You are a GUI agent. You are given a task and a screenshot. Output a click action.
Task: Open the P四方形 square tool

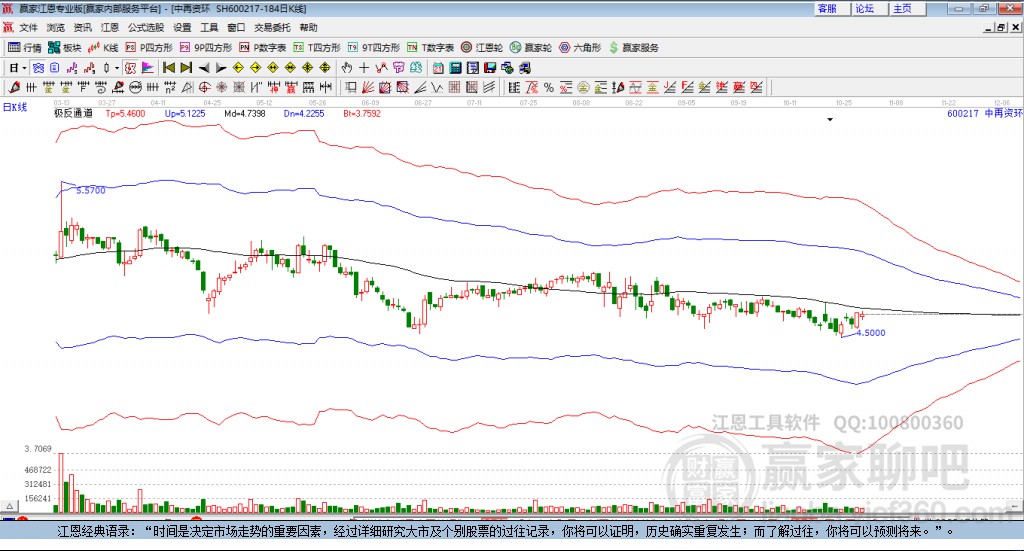click(149, 48)
